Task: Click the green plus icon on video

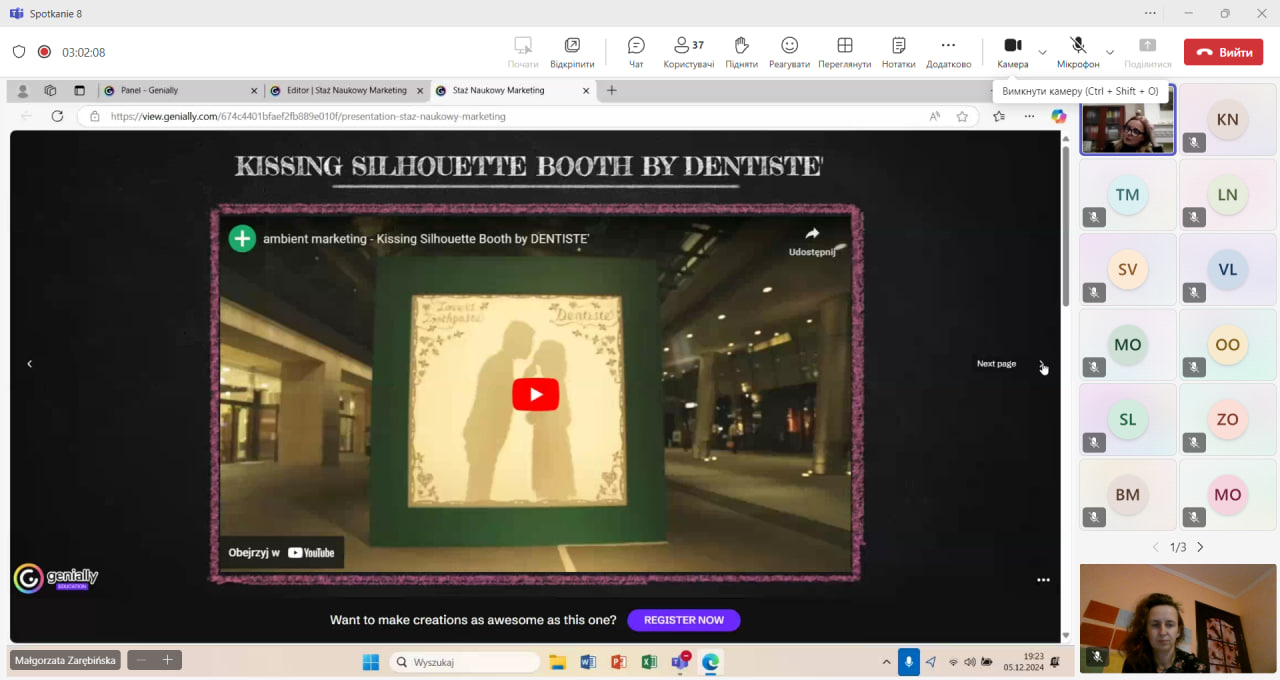Action: [242, 238]
